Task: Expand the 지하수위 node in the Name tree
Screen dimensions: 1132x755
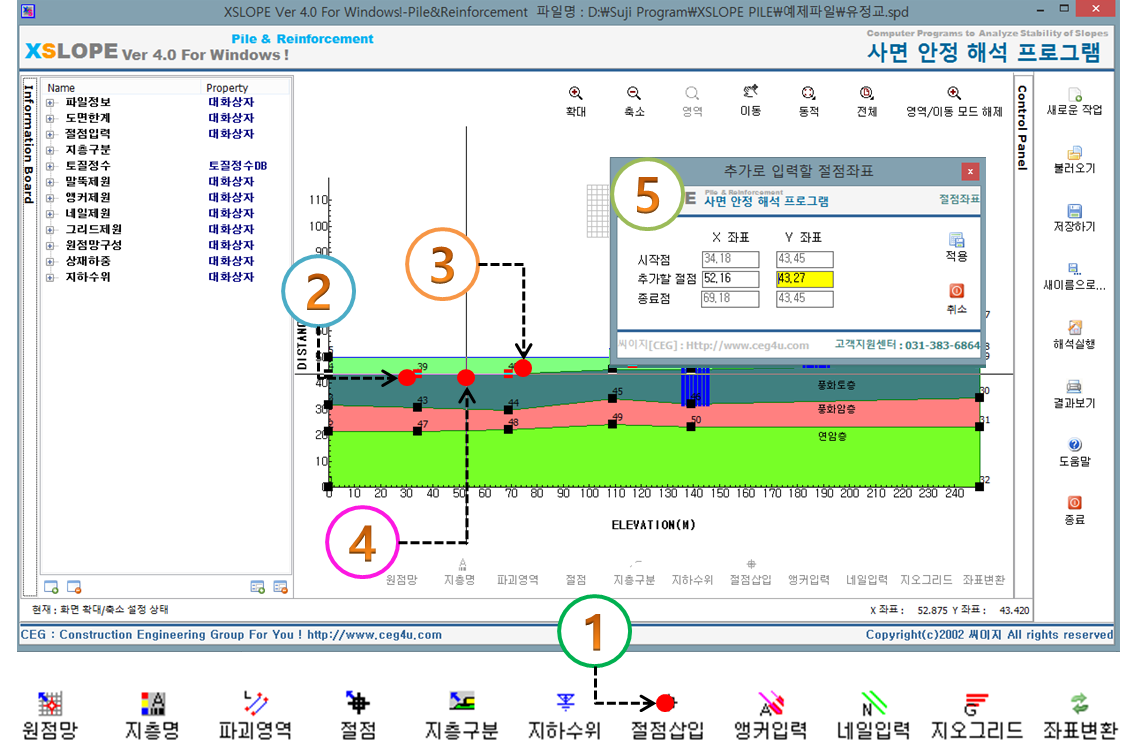Action: click(50, 277)
